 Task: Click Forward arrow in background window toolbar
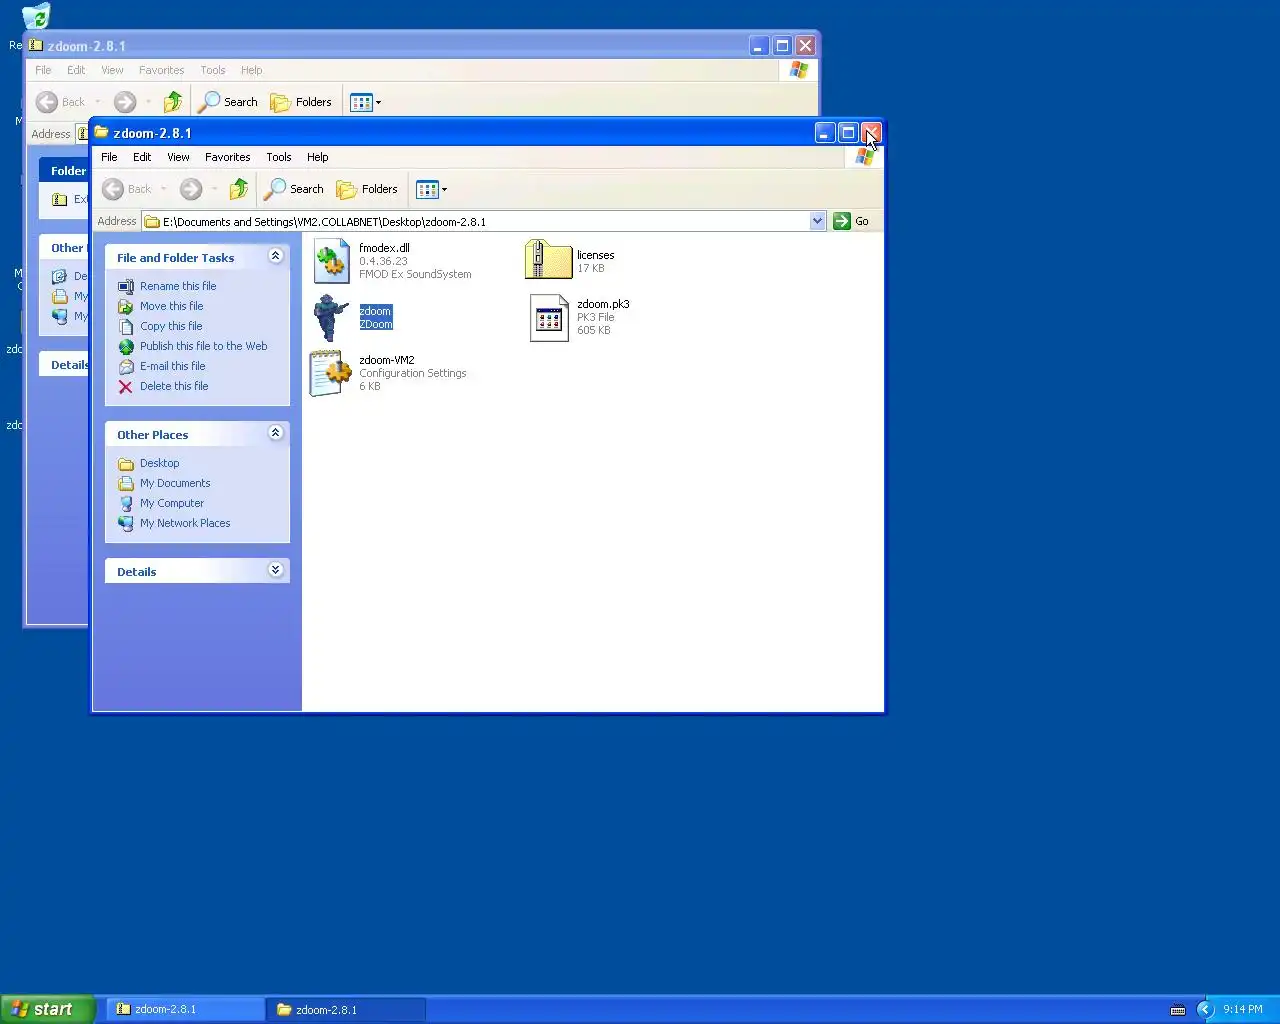pyautogui.click(x=125, y=102)
